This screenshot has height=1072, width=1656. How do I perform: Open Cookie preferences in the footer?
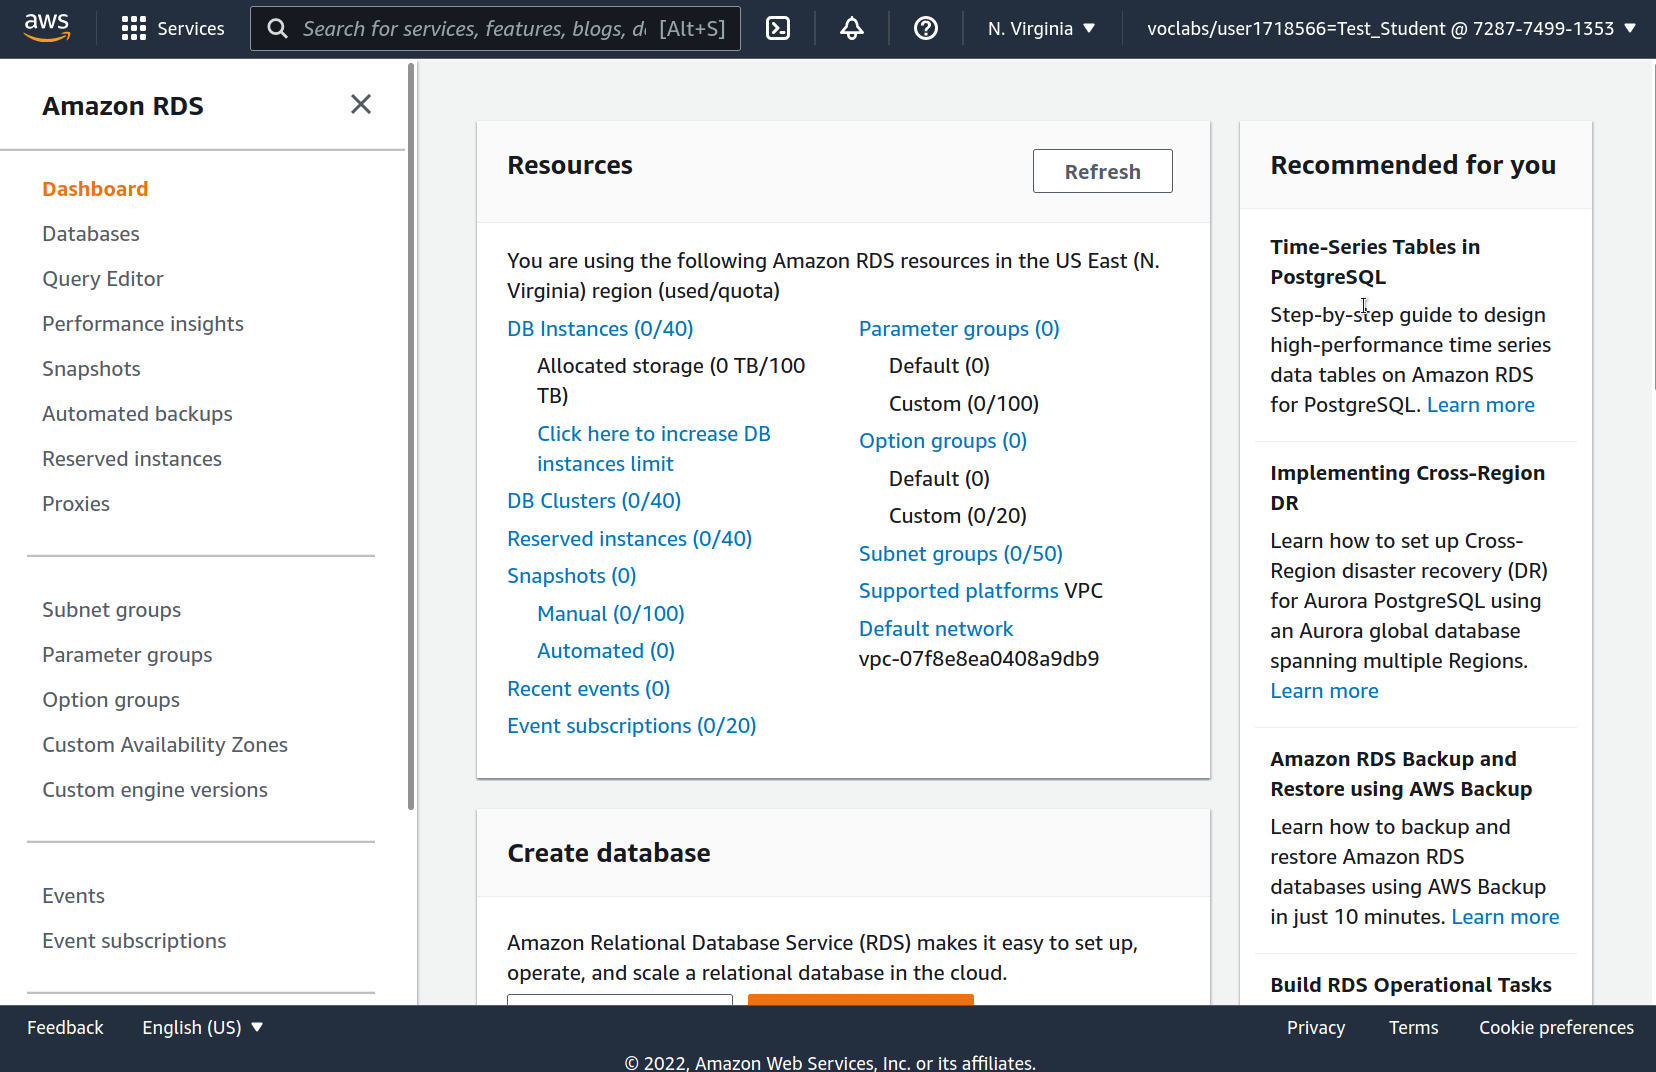[1556, 1027]
